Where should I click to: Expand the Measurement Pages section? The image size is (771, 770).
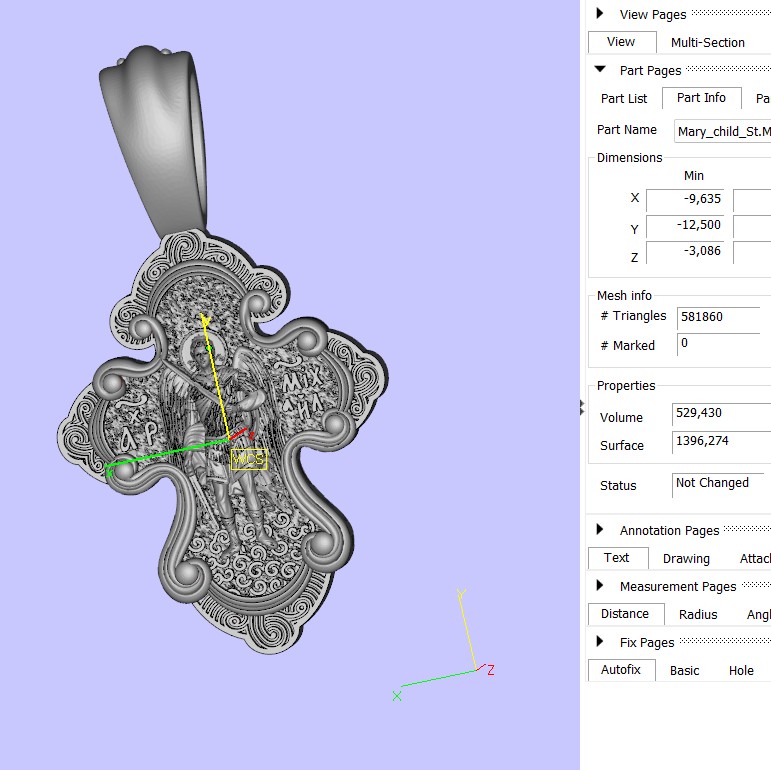[x=599, y=585]
